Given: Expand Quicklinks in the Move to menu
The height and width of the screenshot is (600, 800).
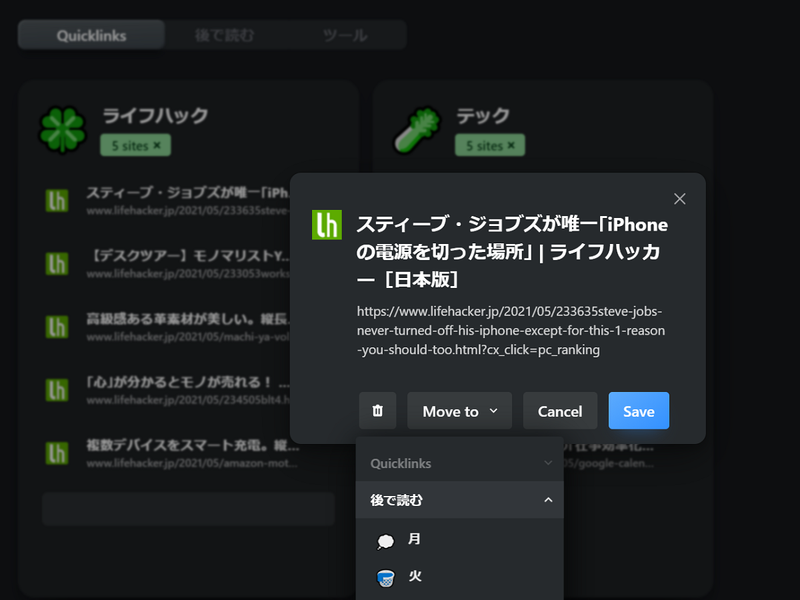Looking at the screenshot, I should pyautogui.click(x=460, y=463).
